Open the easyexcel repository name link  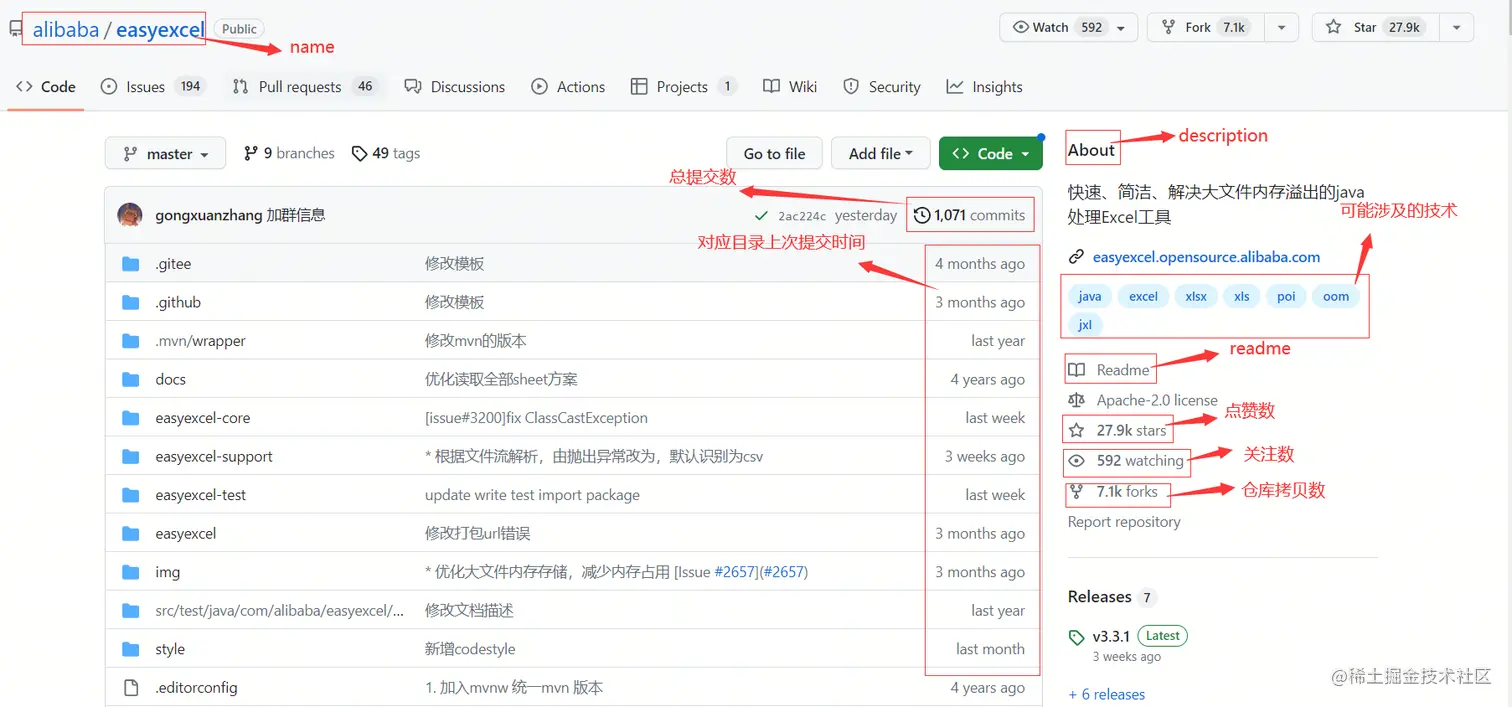coord(160,29)
